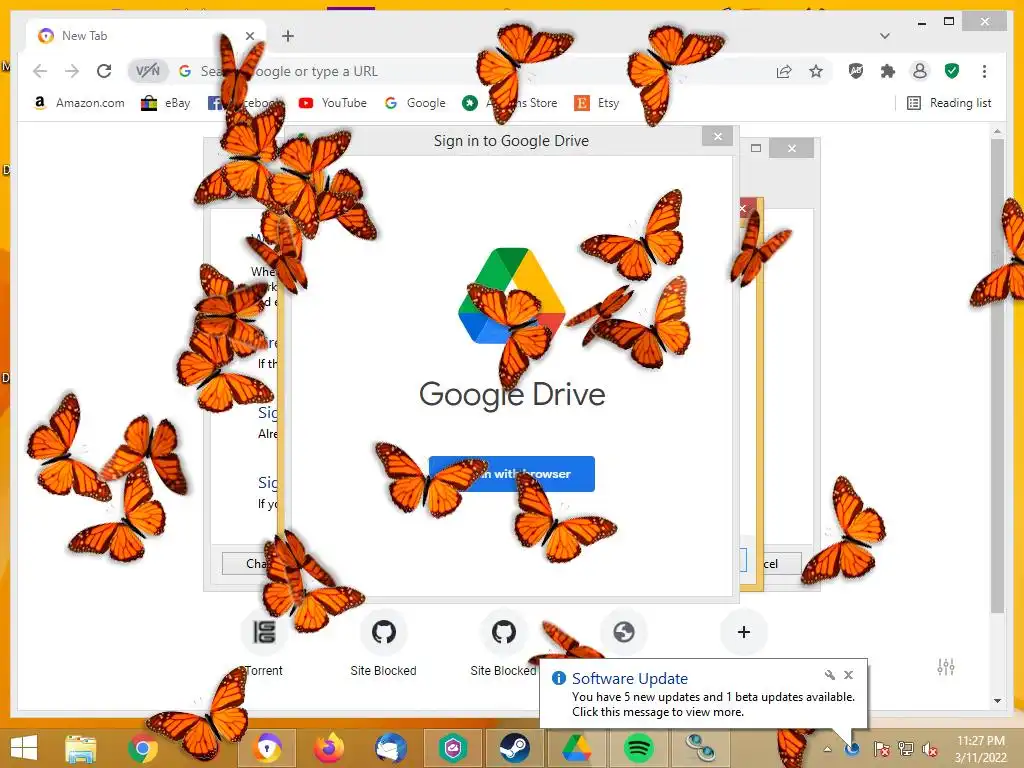
Task: Click the Google Drive logo in dialog
Action: [511, 296]
